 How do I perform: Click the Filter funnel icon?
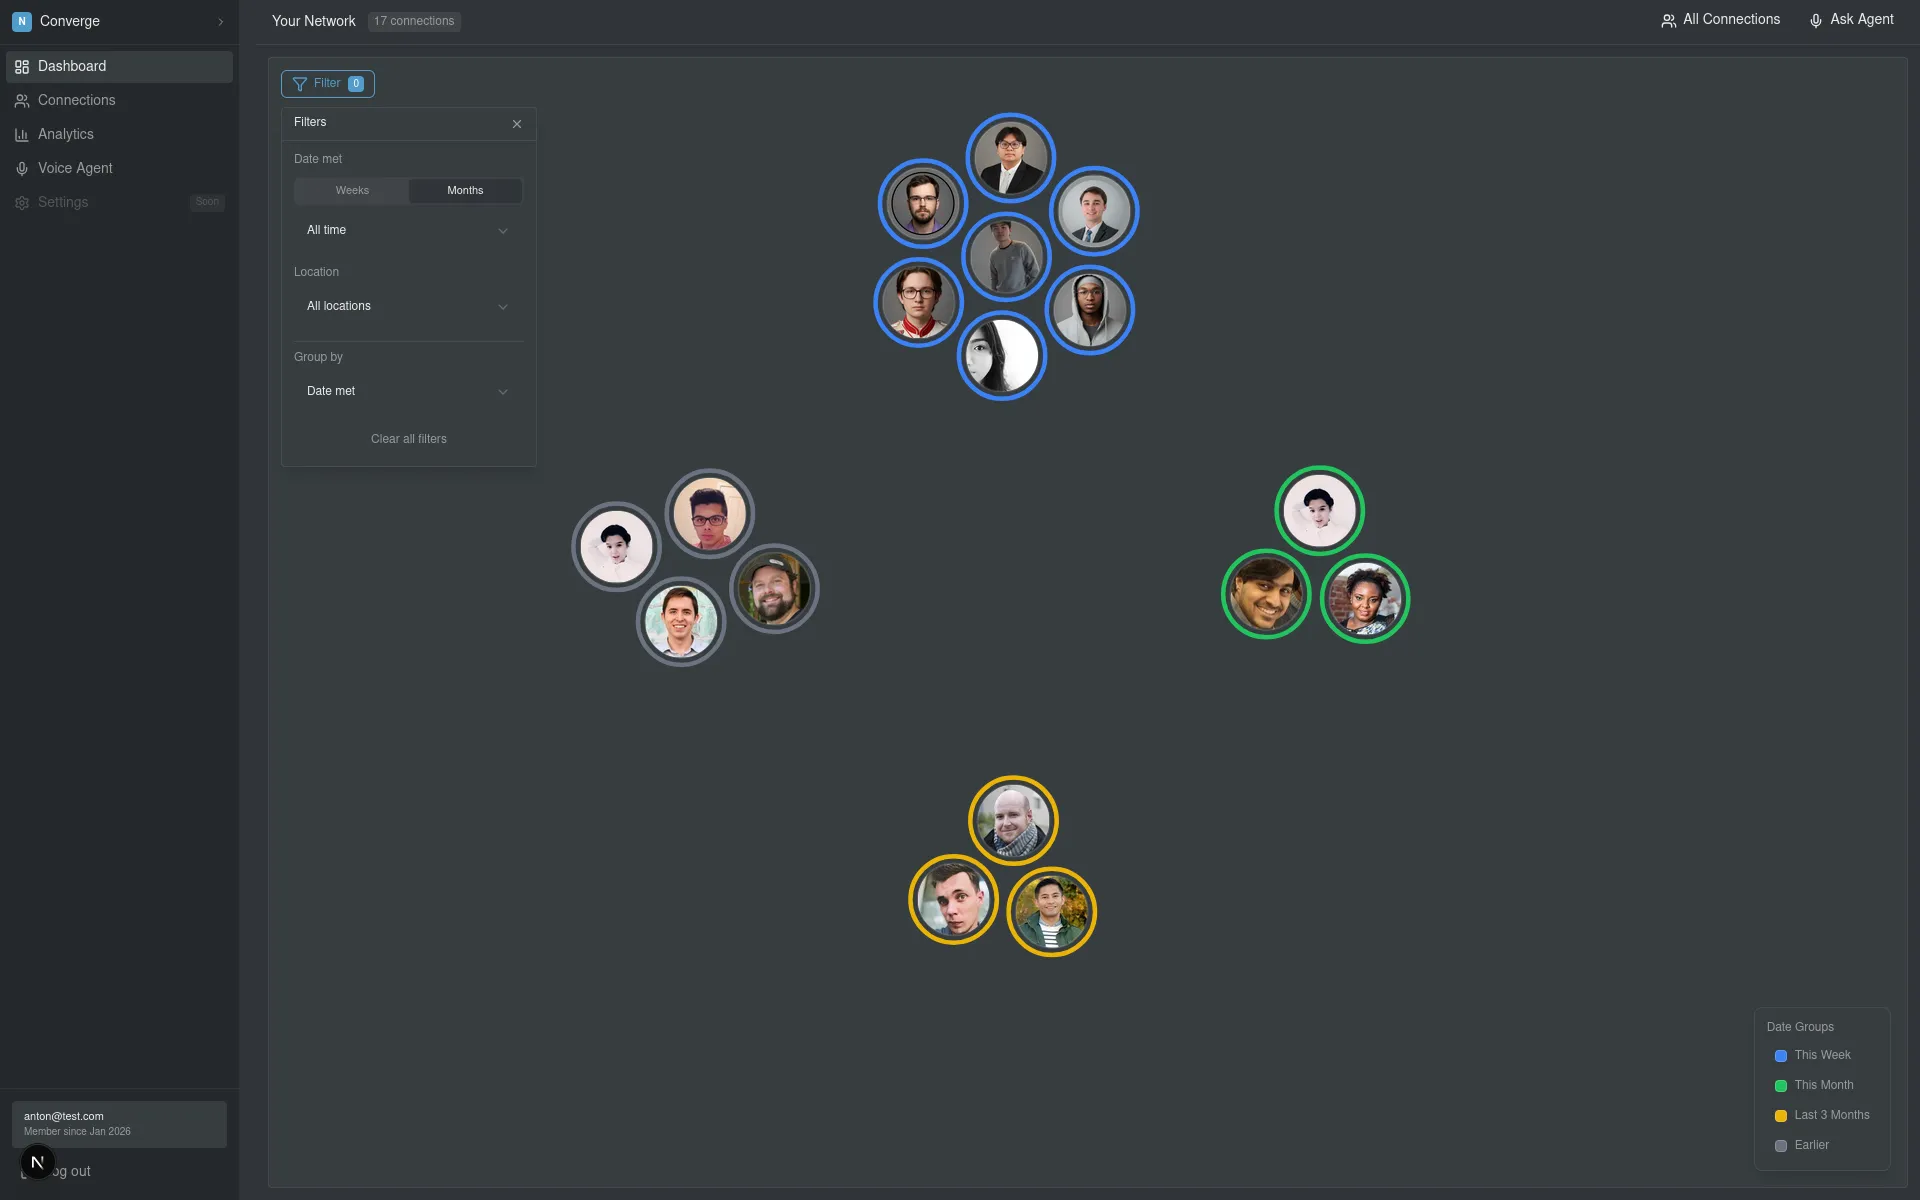tap(300, 84)
